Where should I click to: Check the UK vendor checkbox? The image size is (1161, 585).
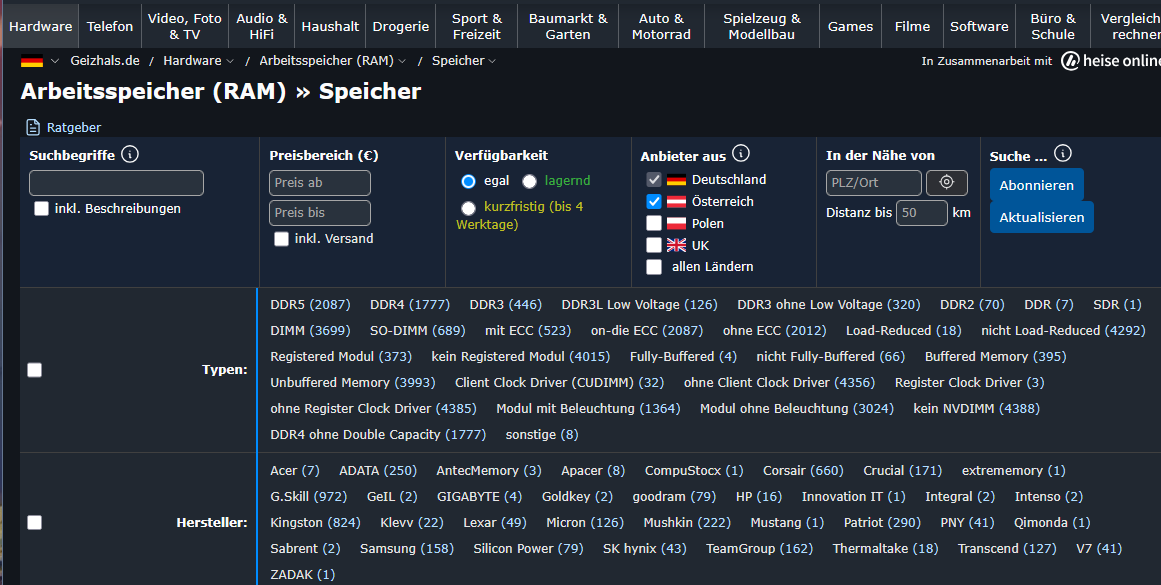[654, 245]
